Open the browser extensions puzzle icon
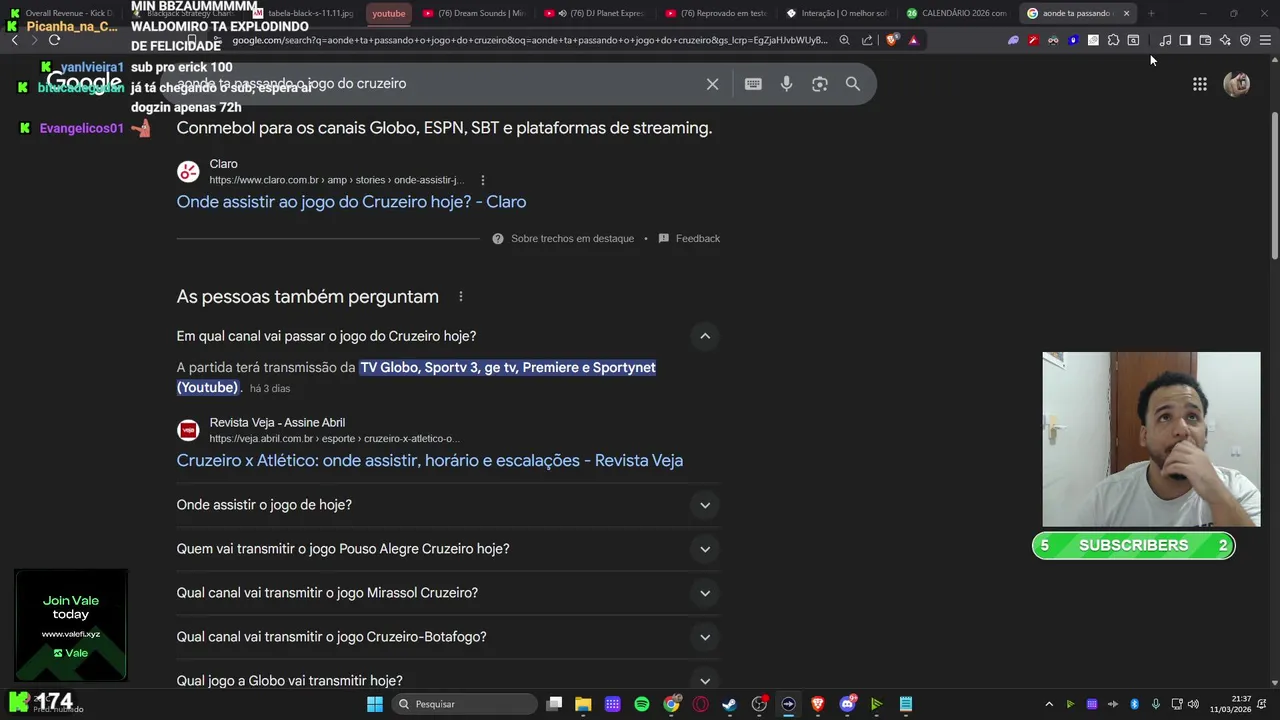Viewport: 1280px width, 720px height. point(1113,40)
